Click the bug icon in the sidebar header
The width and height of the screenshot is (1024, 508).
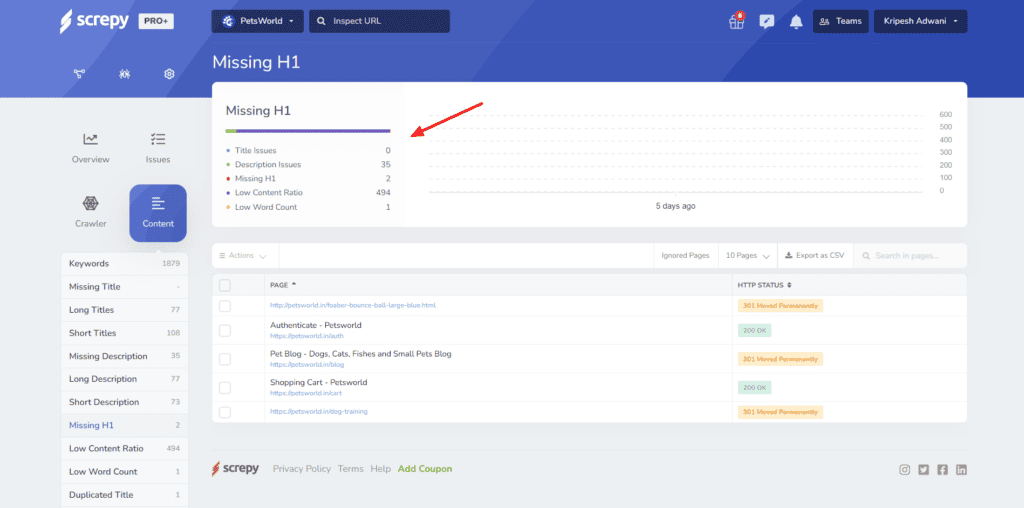124,74
